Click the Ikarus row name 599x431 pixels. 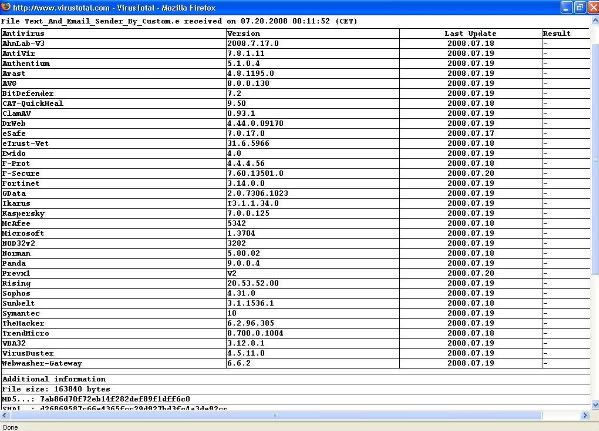pos(16,203)
